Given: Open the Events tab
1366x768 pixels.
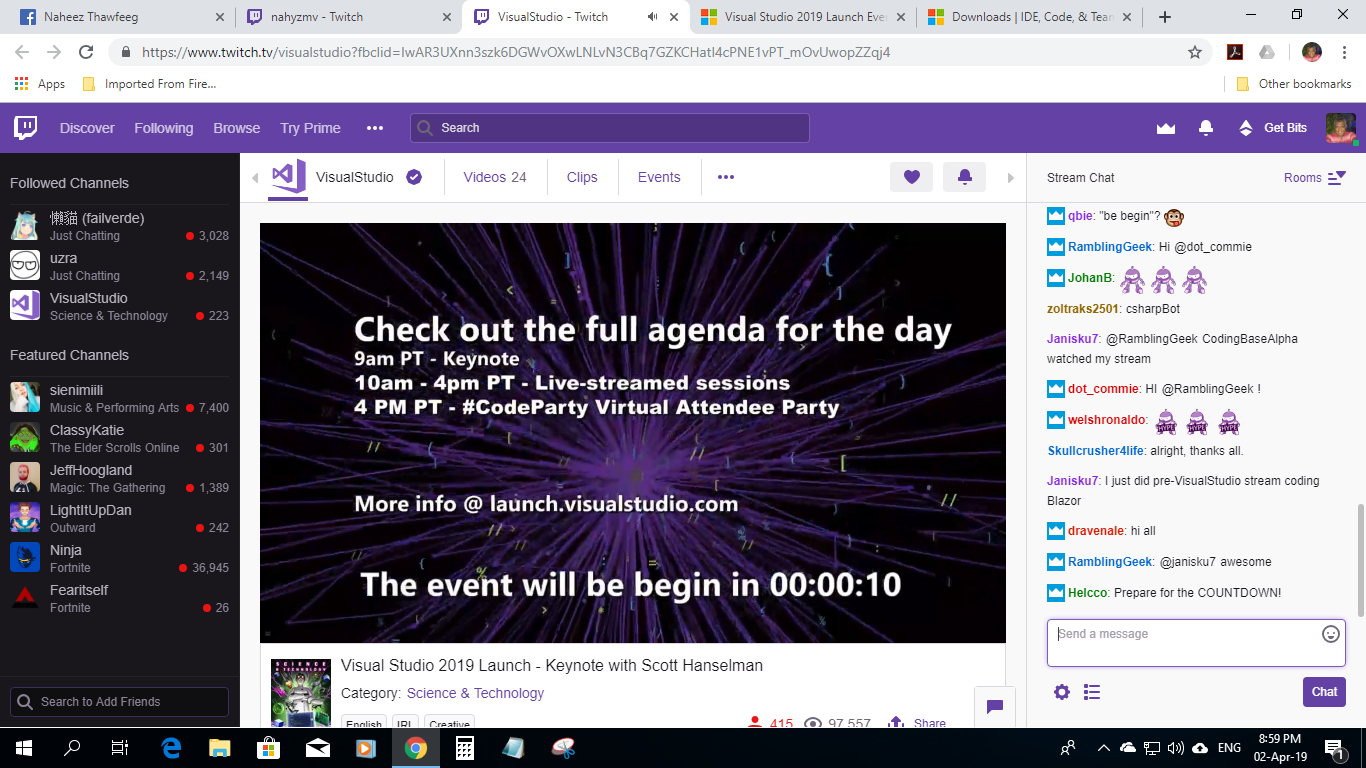Looking at the screenshot, I should (x=659, y=177).
